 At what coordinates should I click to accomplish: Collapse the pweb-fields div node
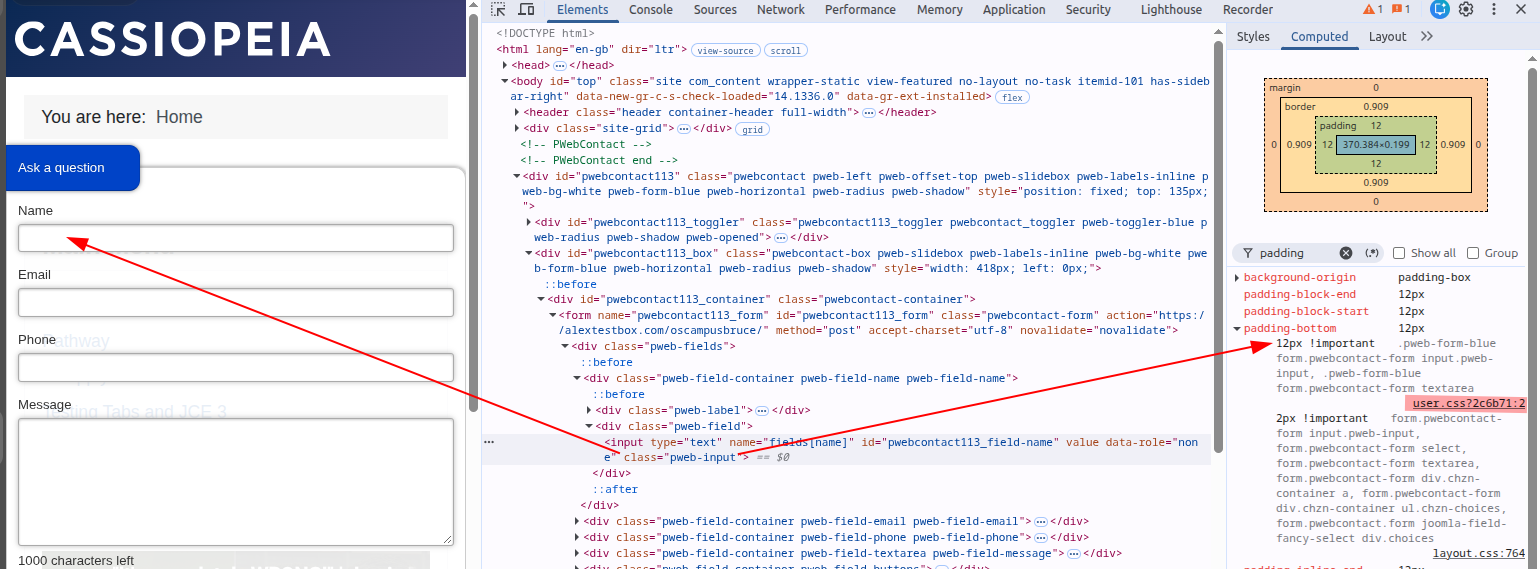click(564, 346)
